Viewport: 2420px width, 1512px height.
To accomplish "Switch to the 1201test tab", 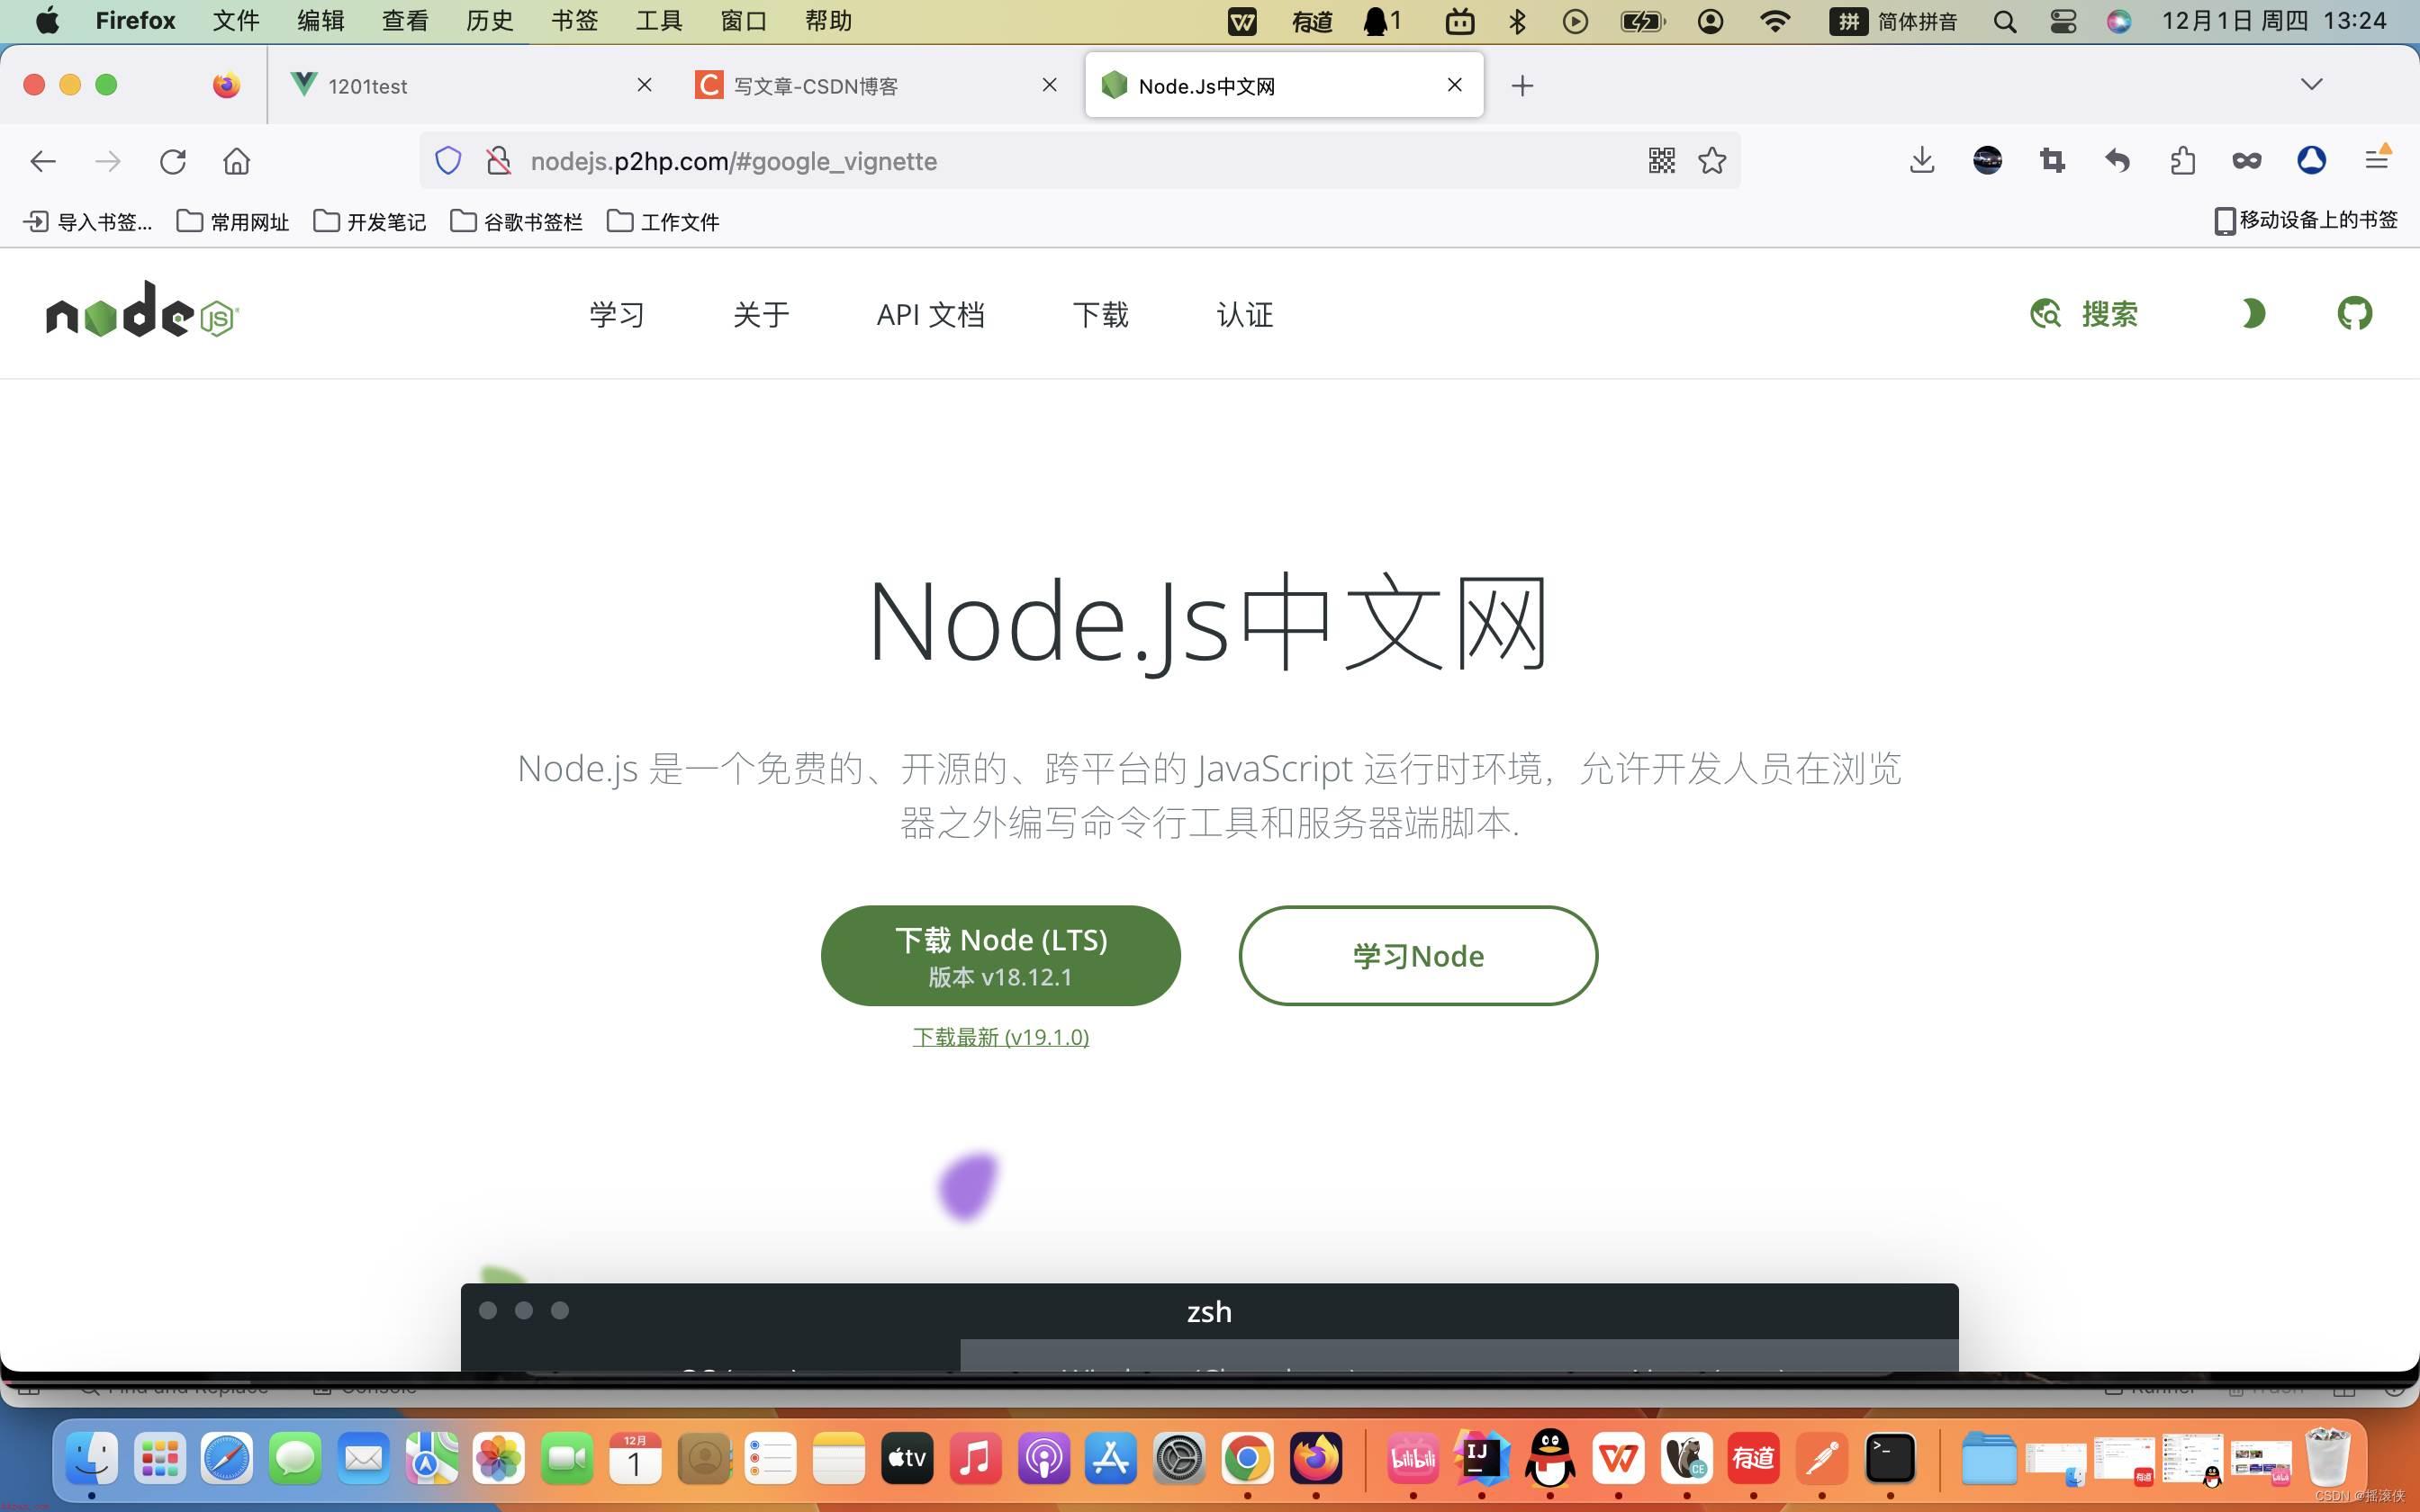I will [470, 85].
